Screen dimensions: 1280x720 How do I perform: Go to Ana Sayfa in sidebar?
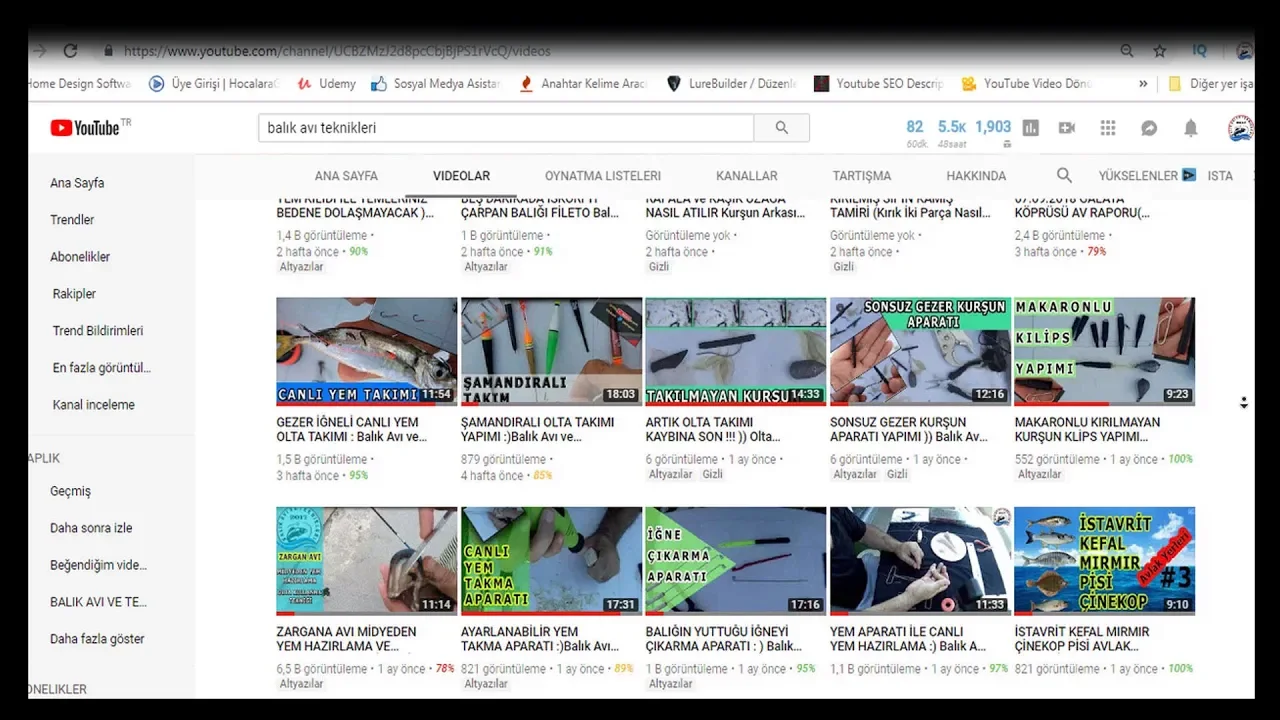[77, 183]
